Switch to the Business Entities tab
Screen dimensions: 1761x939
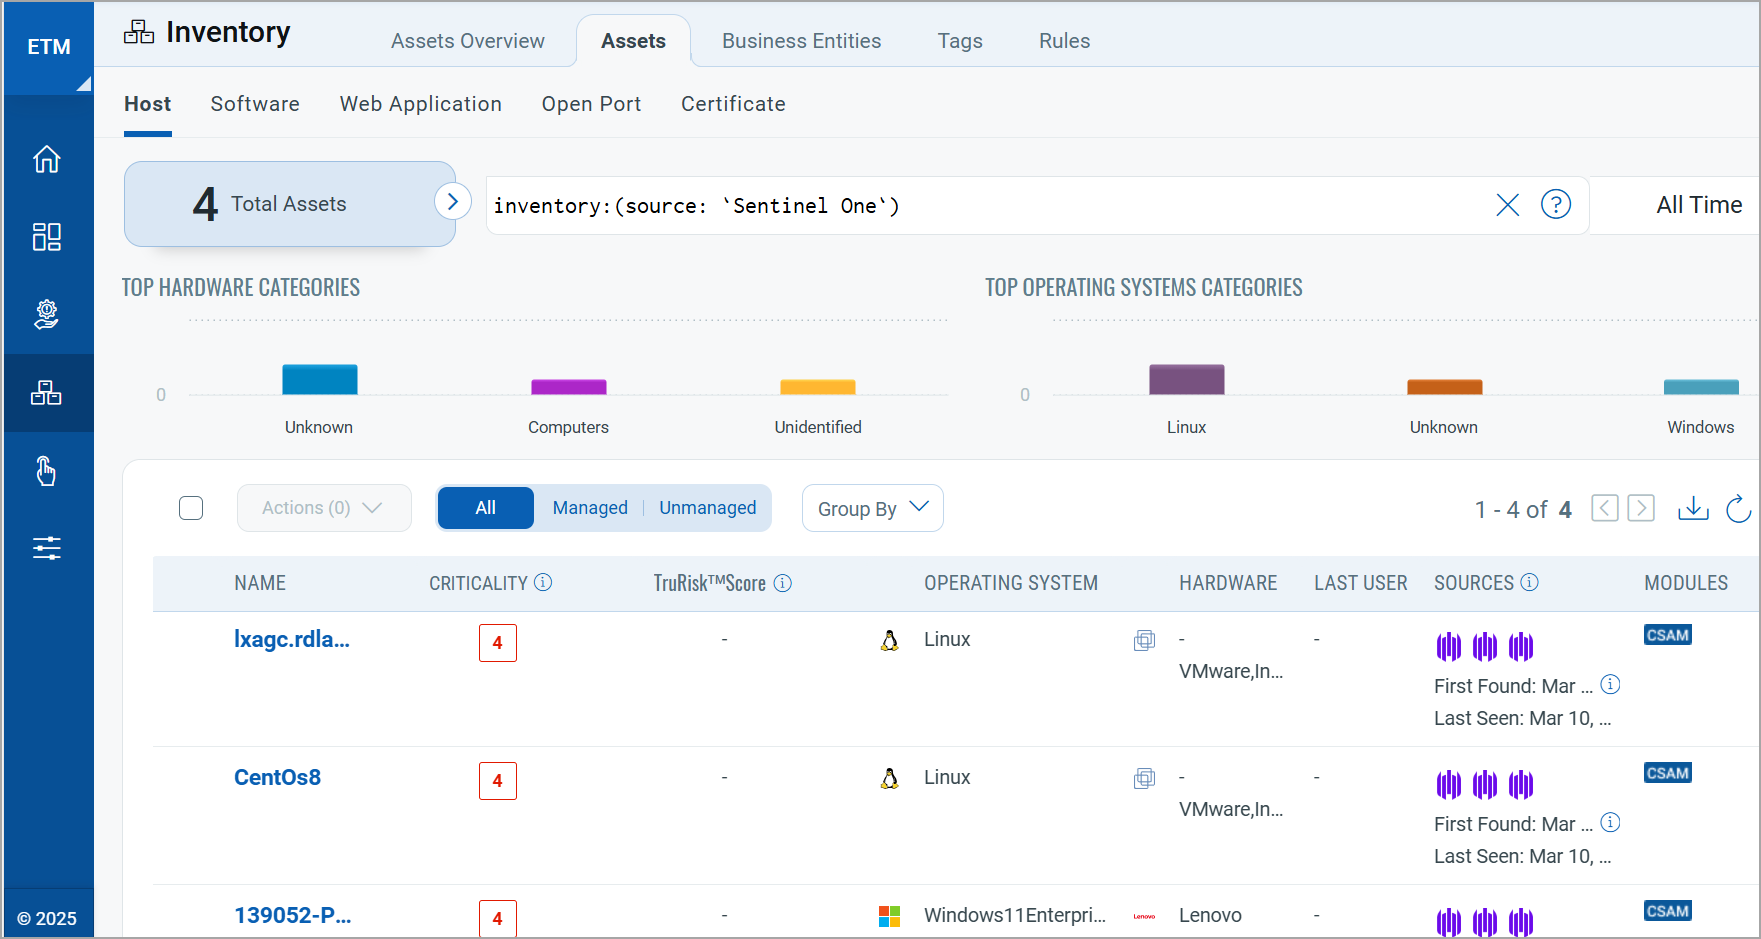(x=801, y=41)
